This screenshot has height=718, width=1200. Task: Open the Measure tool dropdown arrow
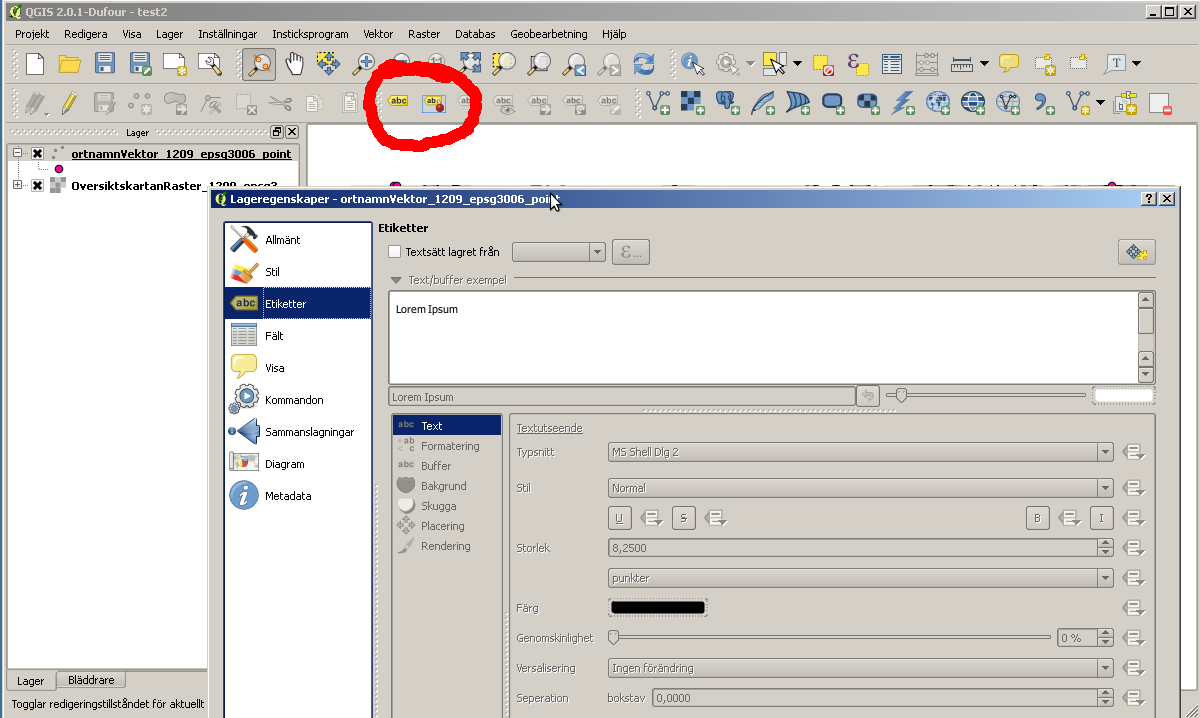coord(984,64)
